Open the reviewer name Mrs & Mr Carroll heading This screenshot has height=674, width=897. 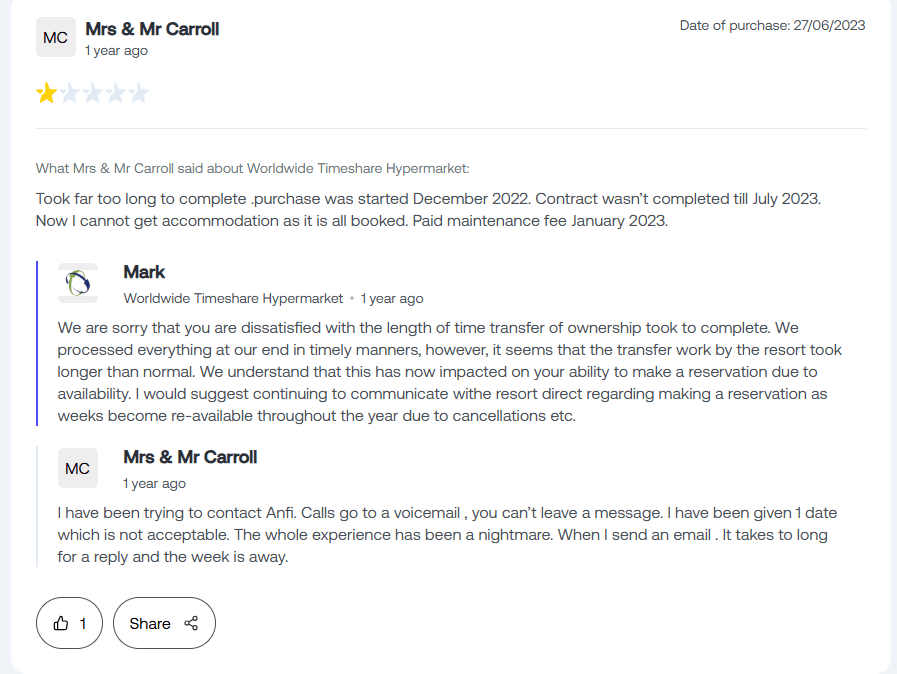click(x=152, y=29)
